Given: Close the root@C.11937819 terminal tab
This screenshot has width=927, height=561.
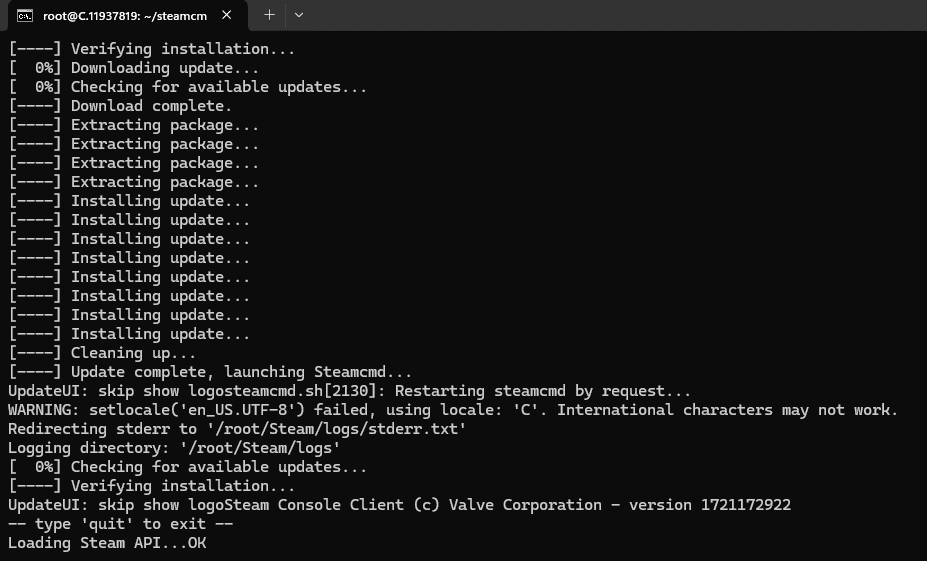Looking at the screenshot, I should 226,15.
